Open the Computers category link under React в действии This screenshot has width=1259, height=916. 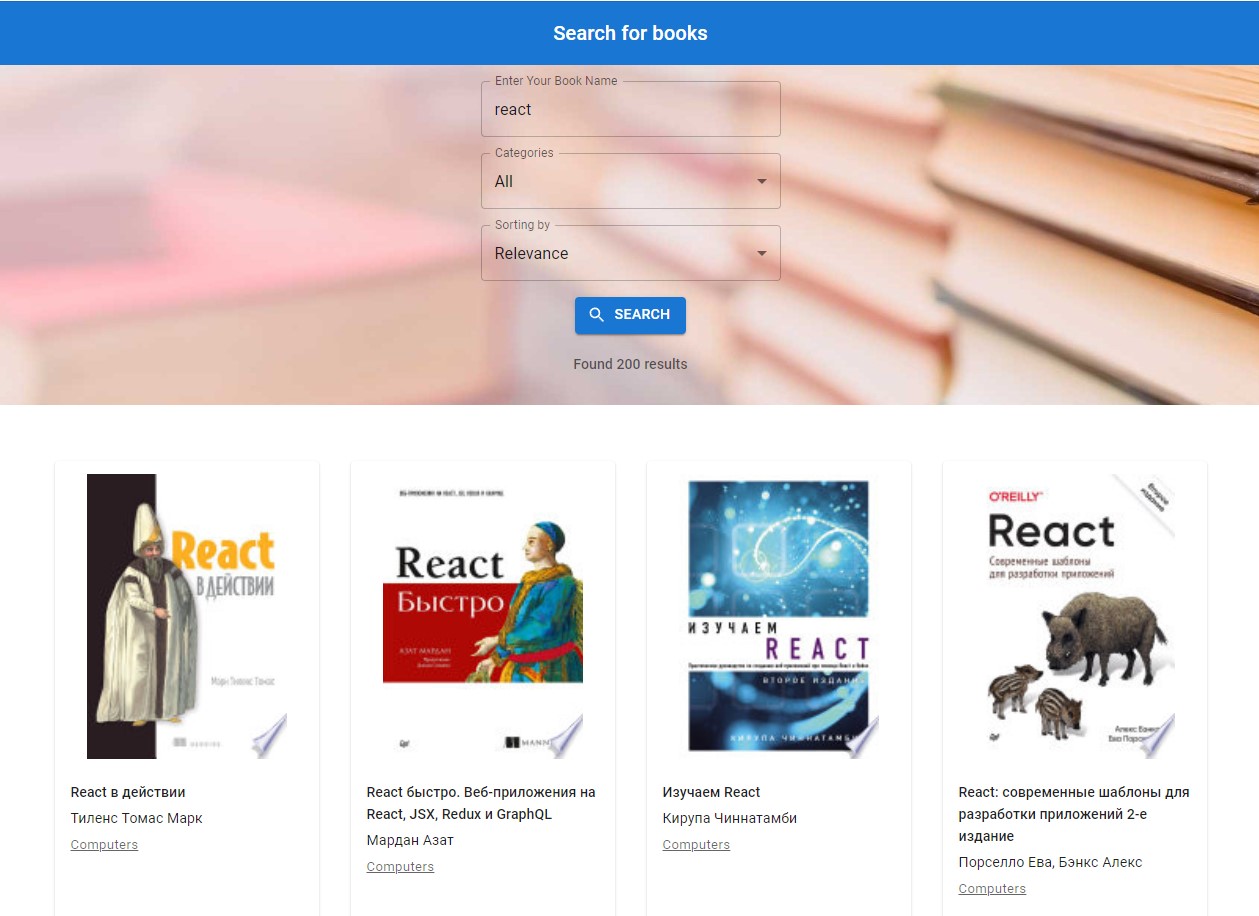(x=104, y=844)
